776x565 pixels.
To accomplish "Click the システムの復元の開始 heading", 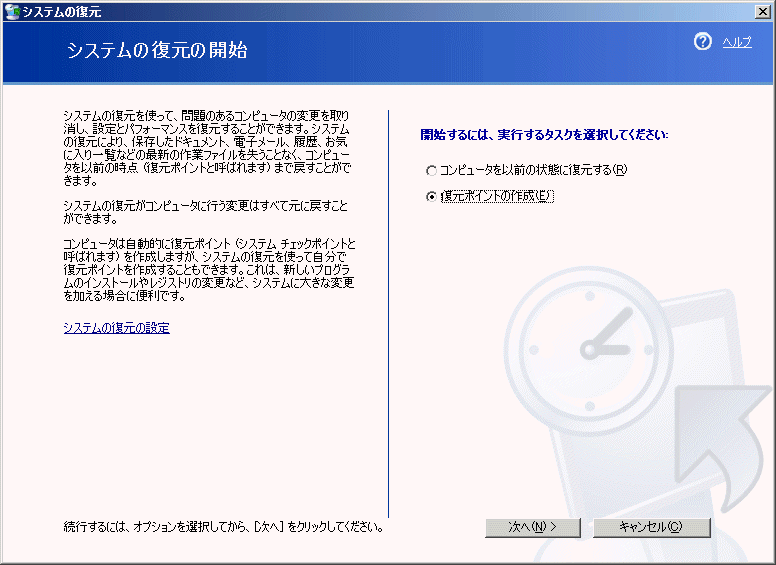I will click(157, 50).
